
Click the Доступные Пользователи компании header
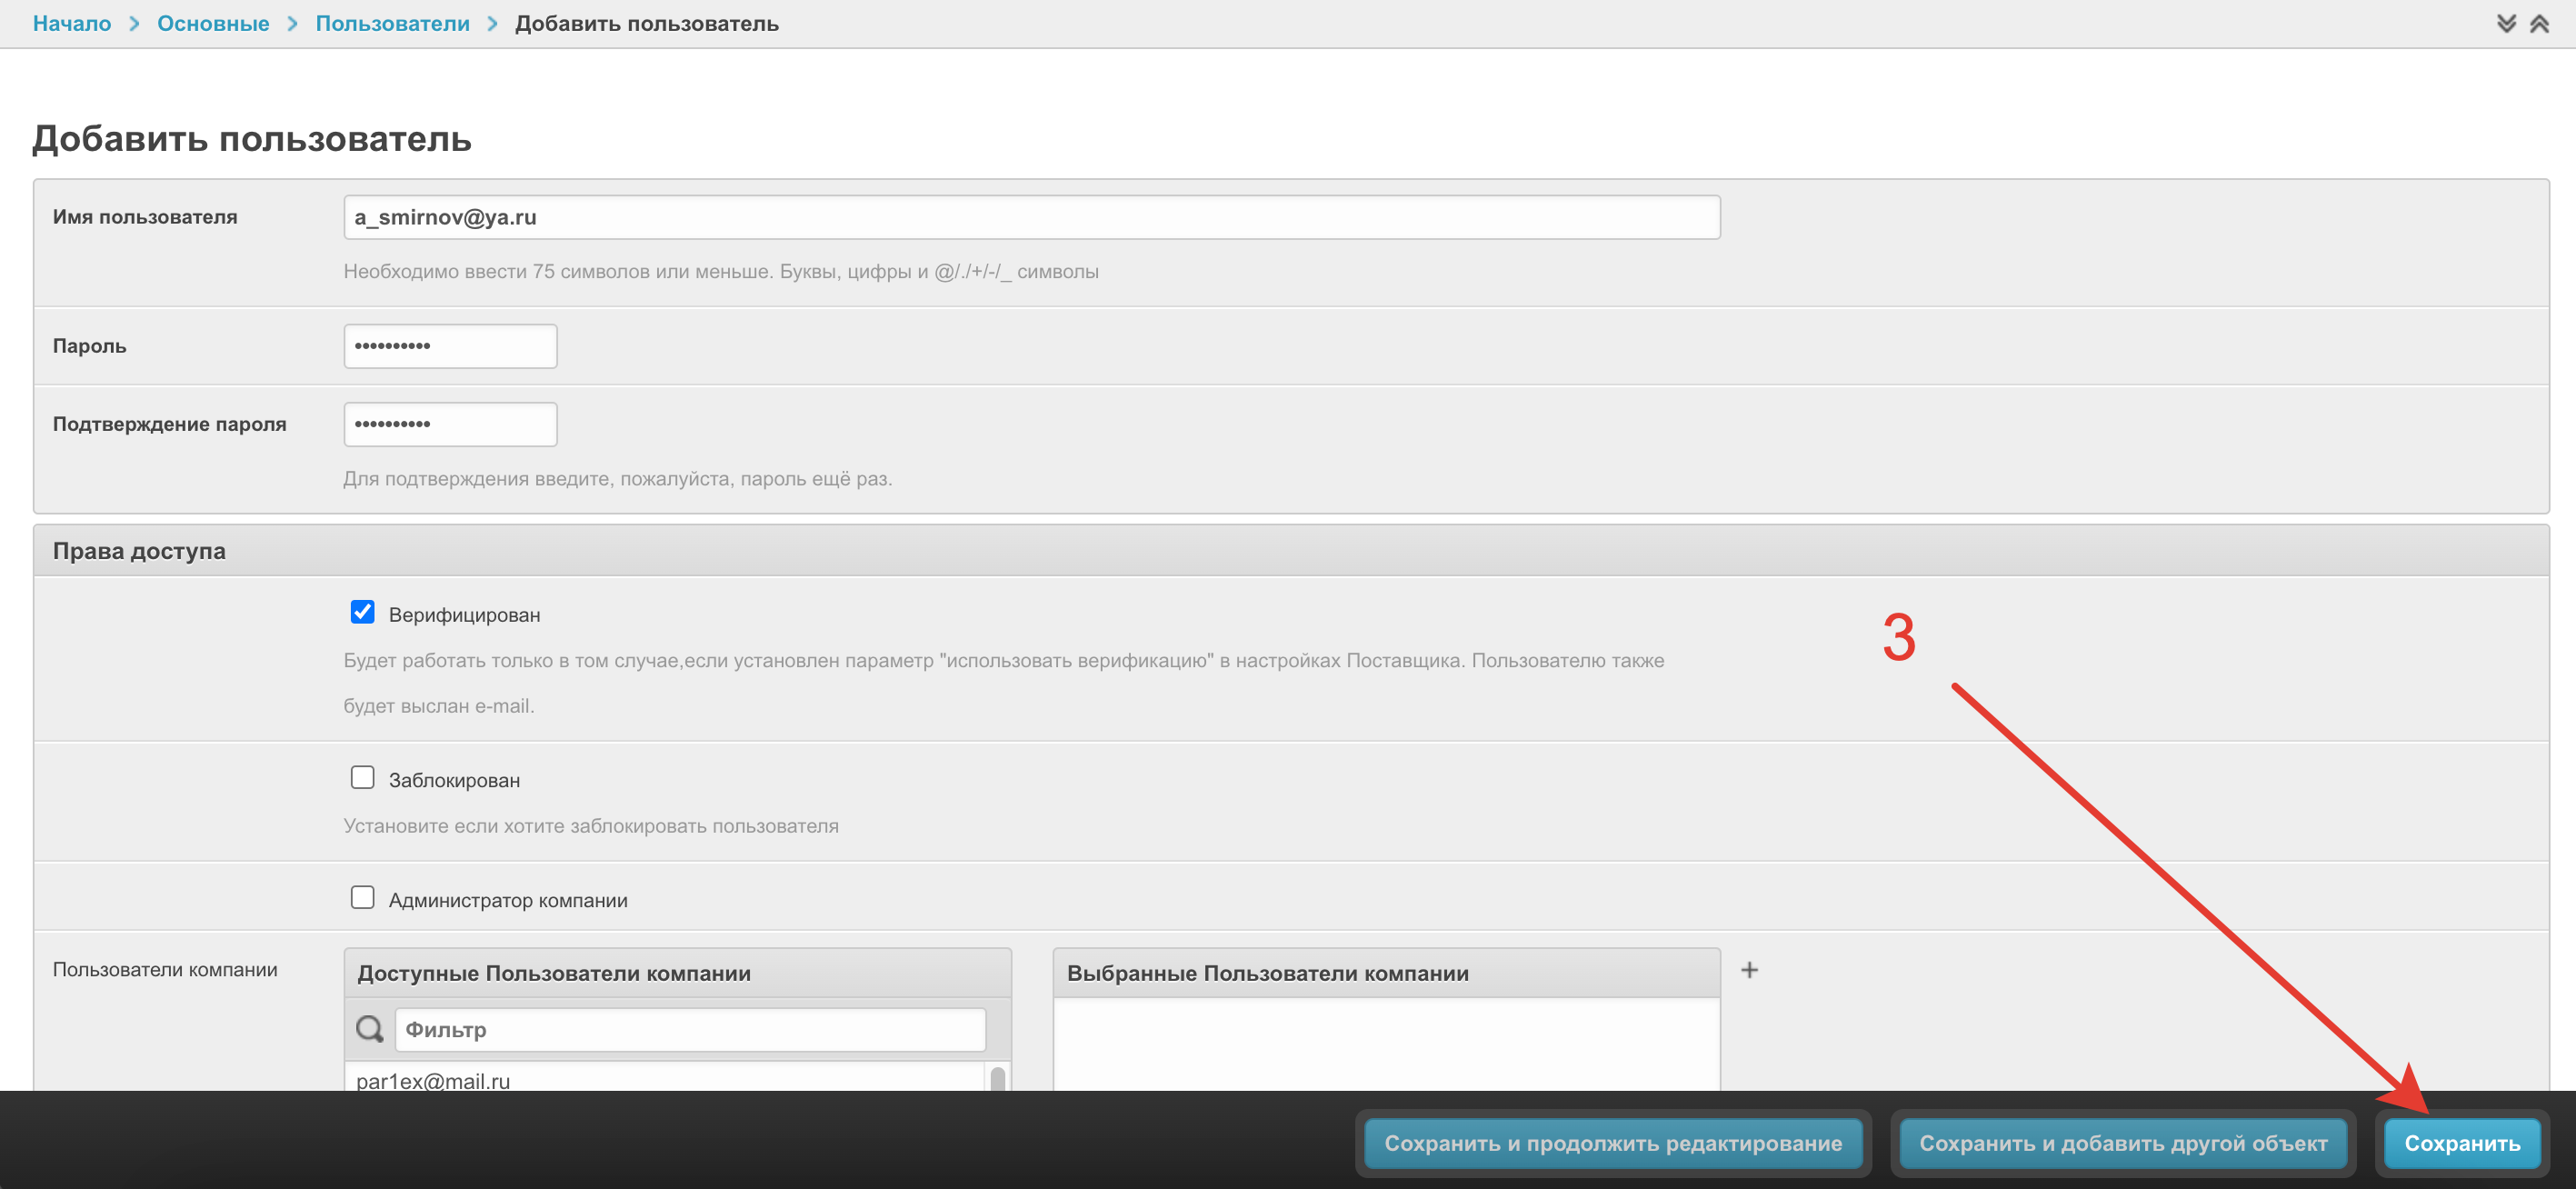coord(677,973)
